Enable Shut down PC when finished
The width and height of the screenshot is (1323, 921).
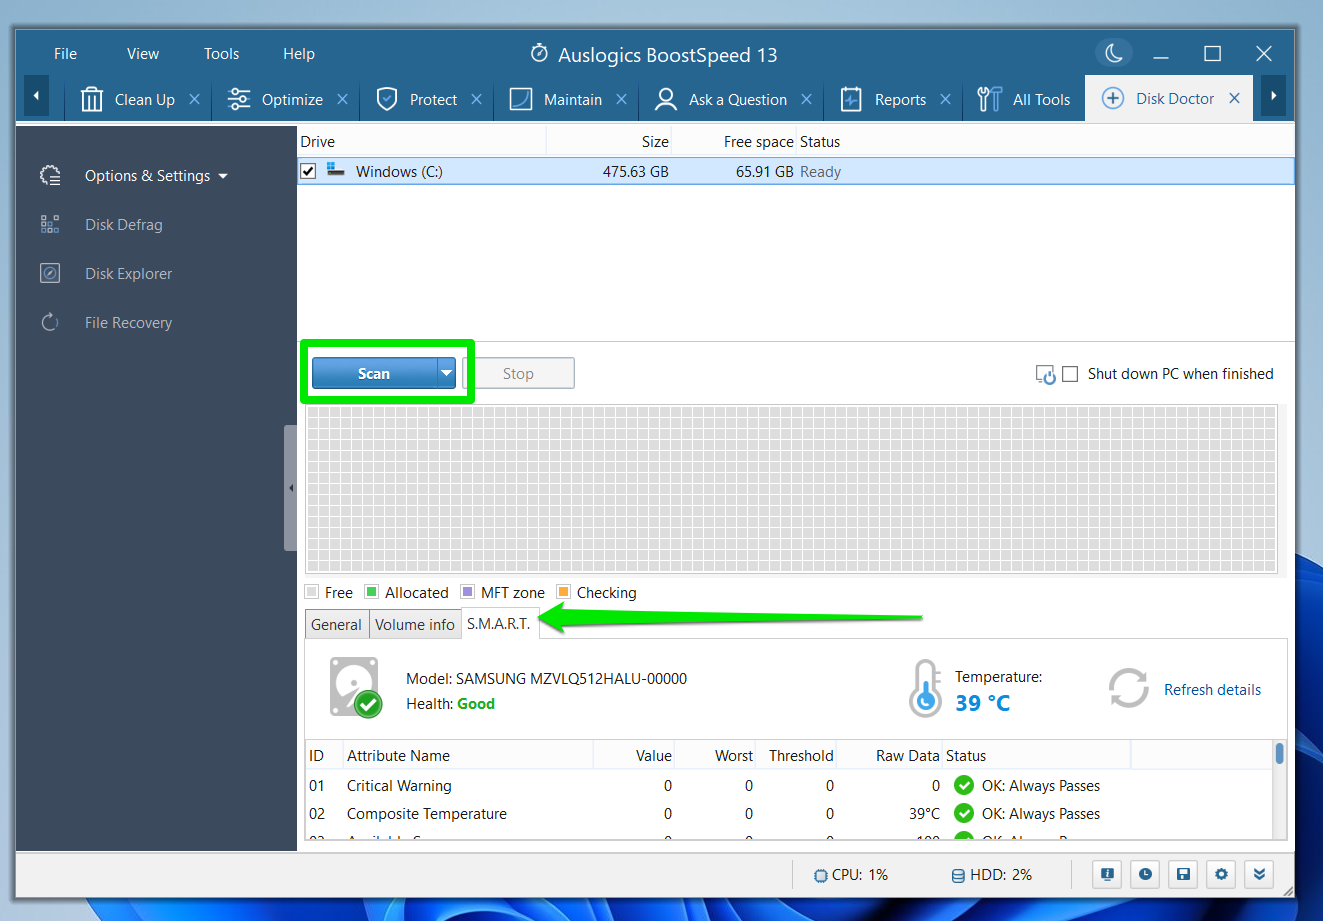(x=1070, y=374)
